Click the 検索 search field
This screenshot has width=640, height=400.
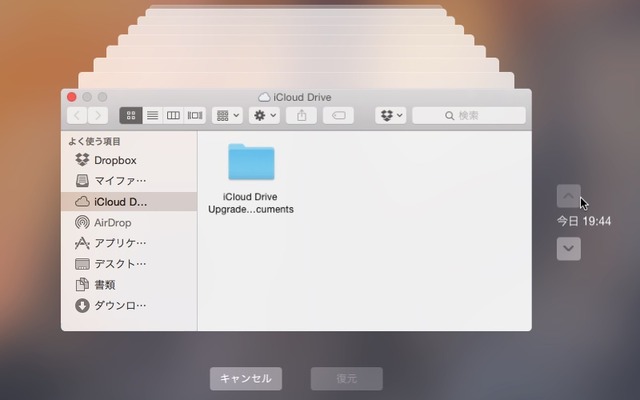pyautogui.click(x=469, y=116)
